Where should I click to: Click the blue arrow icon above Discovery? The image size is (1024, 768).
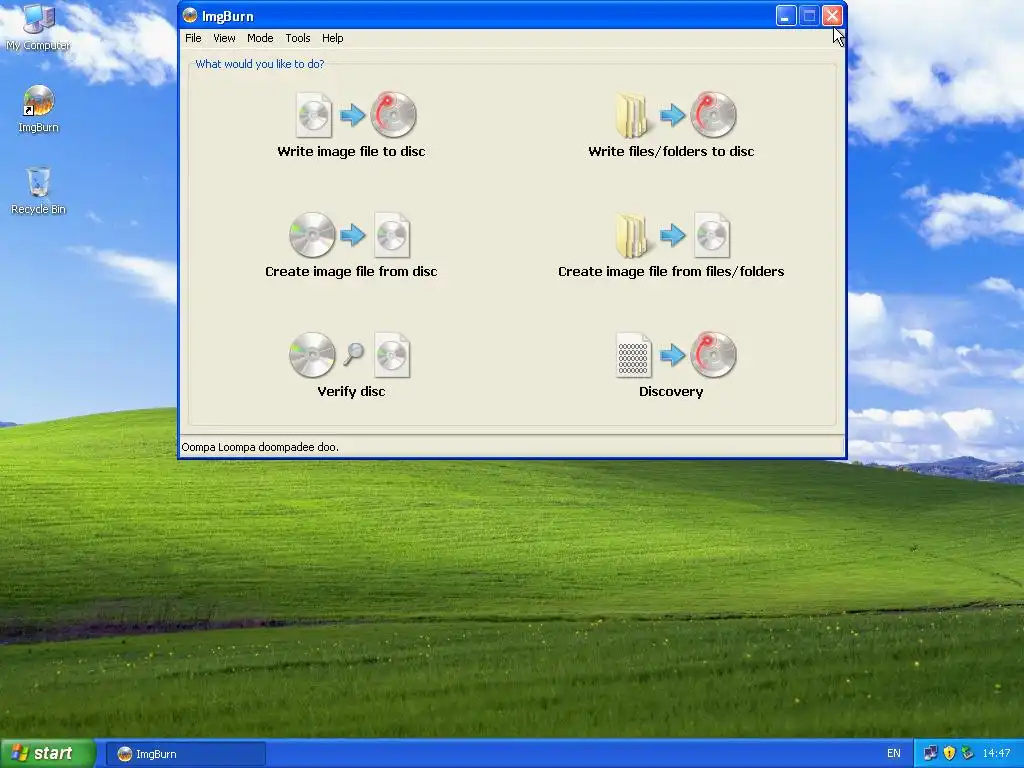(x=673, y=355)
